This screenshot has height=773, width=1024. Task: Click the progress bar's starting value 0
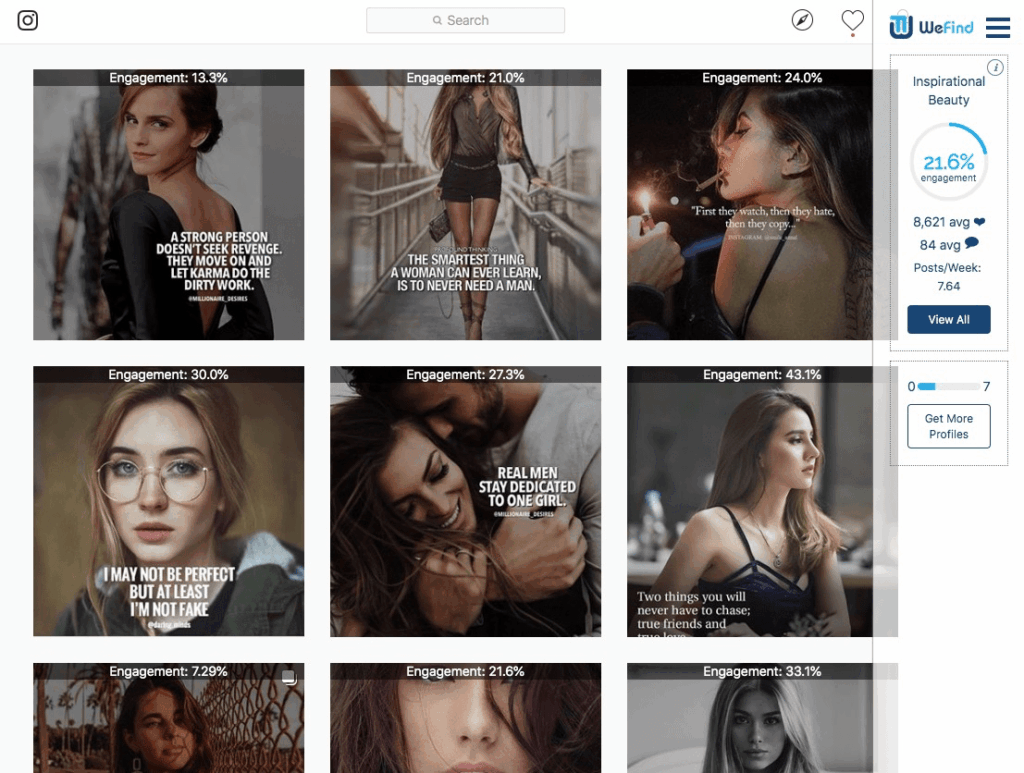click(x=911, y=386)
